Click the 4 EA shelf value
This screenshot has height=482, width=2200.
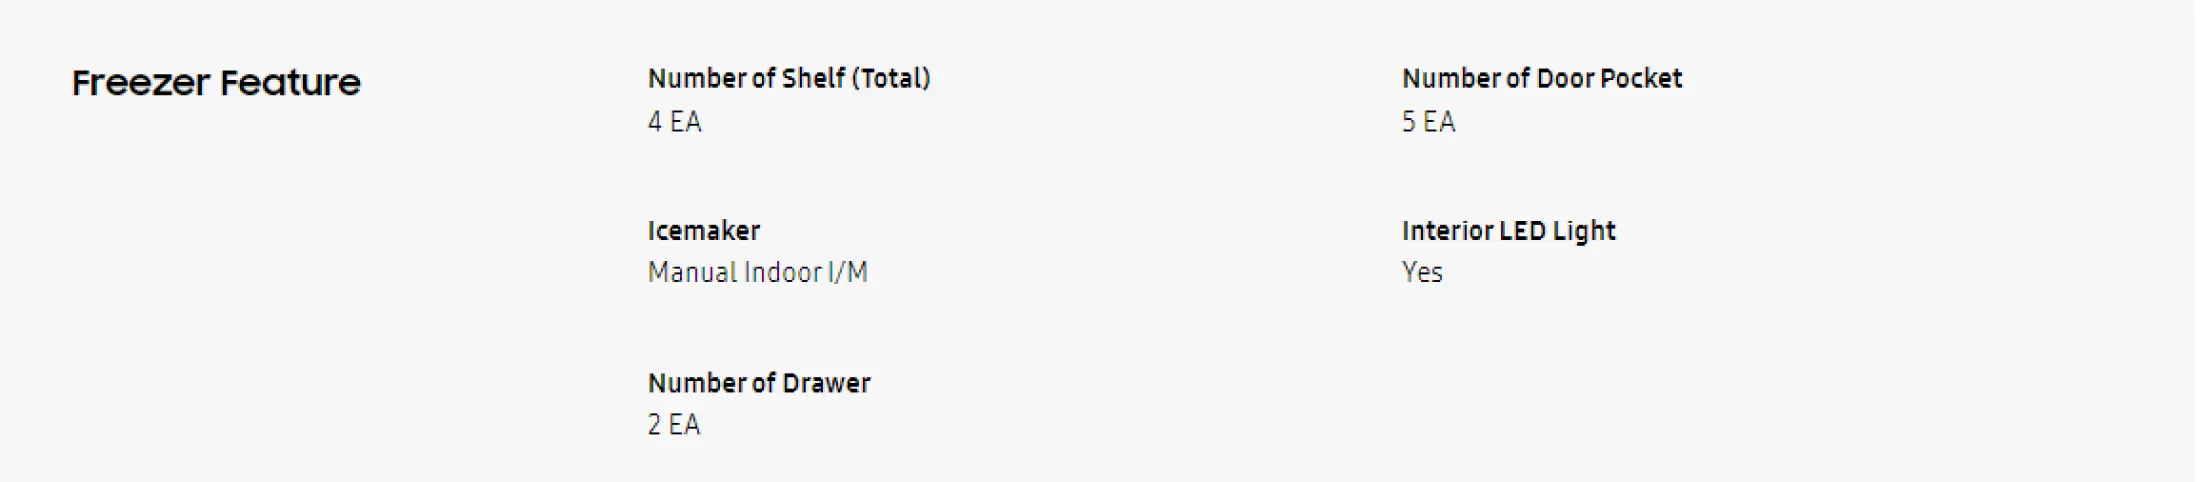(x=674, y=122)
